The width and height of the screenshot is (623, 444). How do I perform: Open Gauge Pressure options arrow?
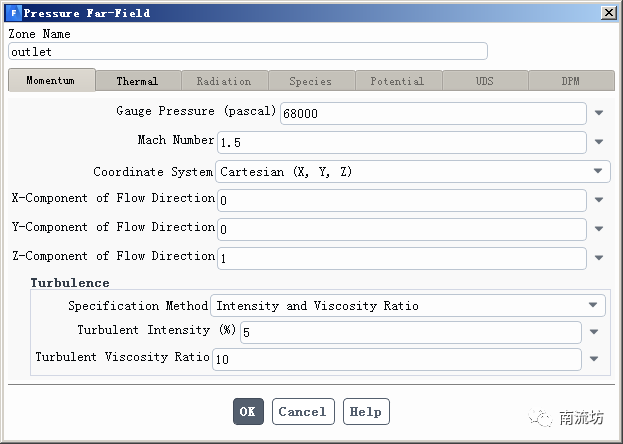pos(598,114)
